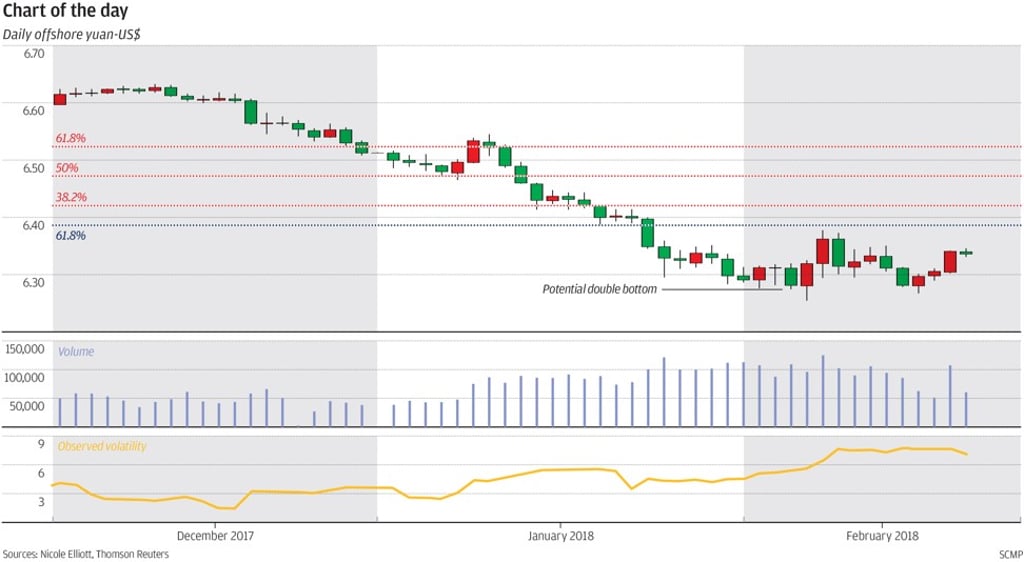Click the 6.70 price axis label
The image size is (1024, 562).
[34, 53]
